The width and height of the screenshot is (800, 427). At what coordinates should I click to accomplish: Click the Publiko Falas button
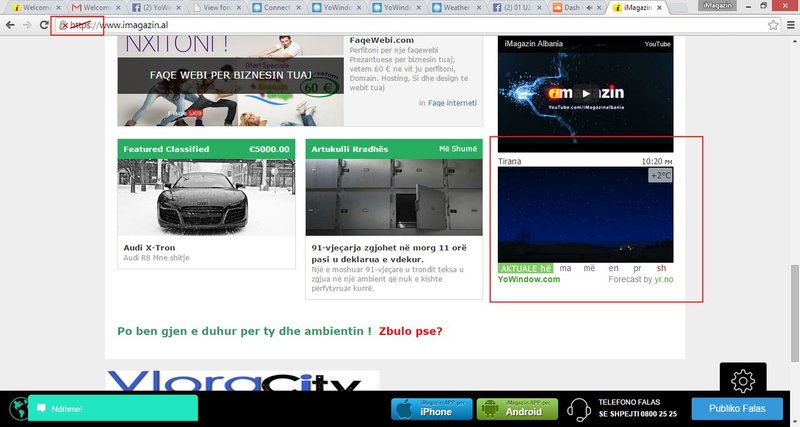[737, 409]
